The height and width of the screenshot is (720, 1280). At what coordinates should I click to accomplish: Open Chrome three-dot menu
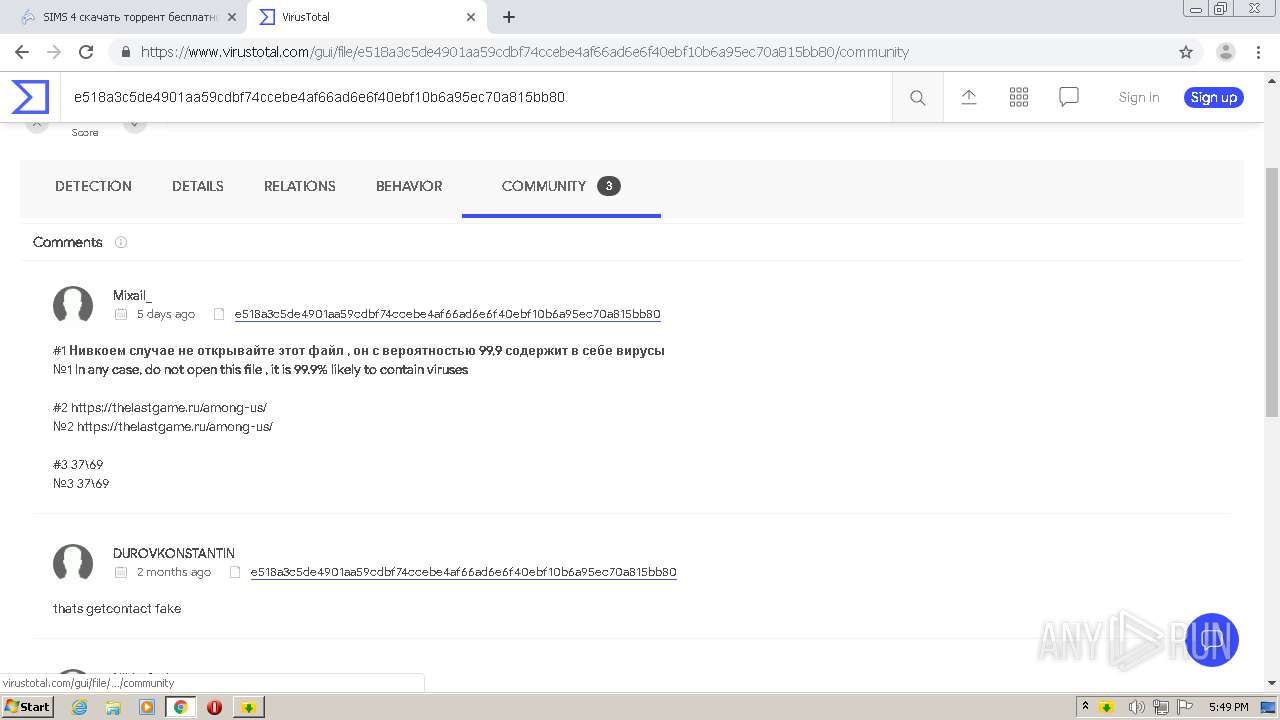pyautogui.click(x=1259, y=52)
